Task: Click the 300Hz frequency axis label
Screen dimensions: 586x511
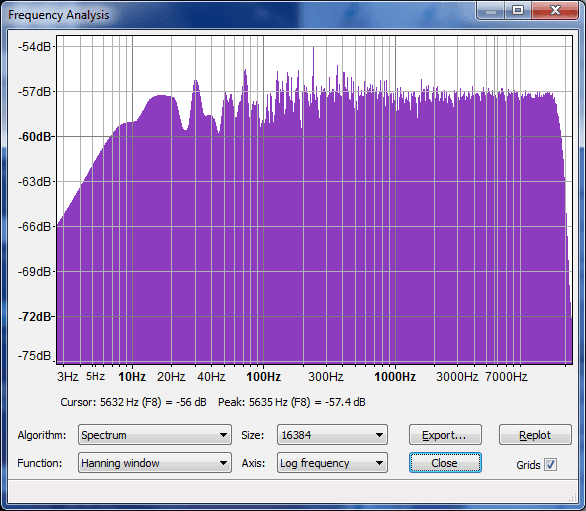Action: (x=326, y=376)
